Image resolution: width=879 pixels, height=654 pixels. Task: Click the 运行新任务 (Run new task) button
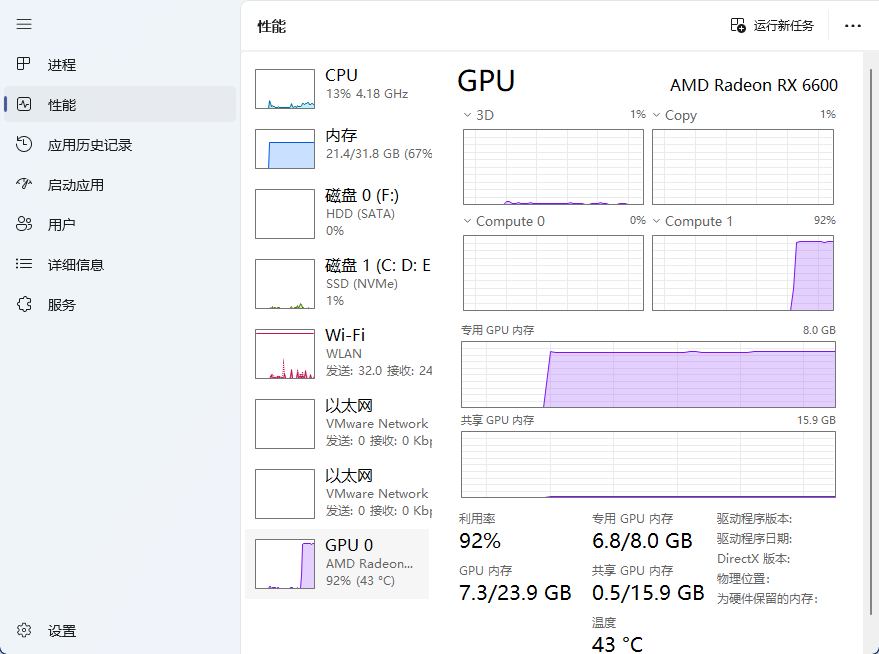click(x=772, y=26)
